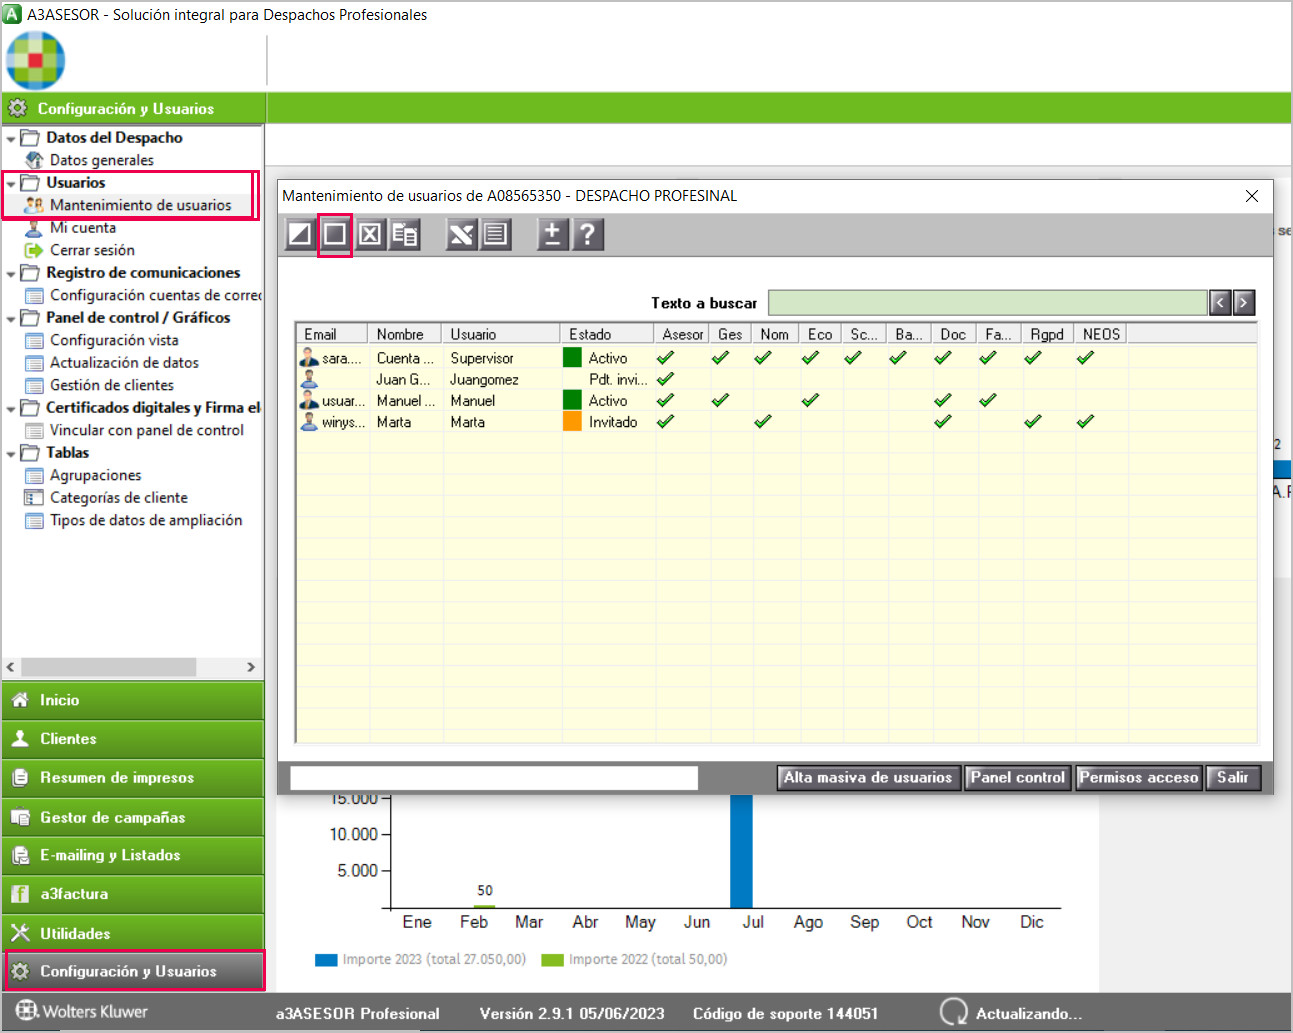Collapse the Tablas tree node

click(11, 454)
